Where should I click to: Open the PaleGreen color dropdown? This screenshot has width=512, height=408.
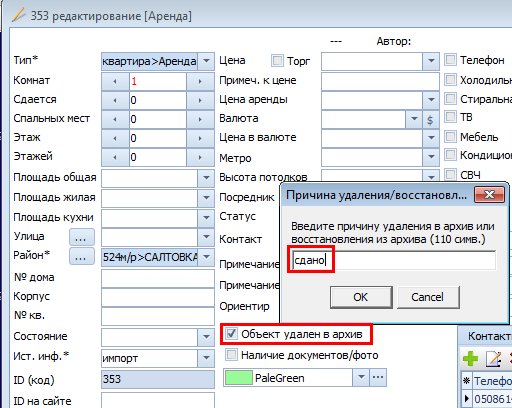point(361,378)
